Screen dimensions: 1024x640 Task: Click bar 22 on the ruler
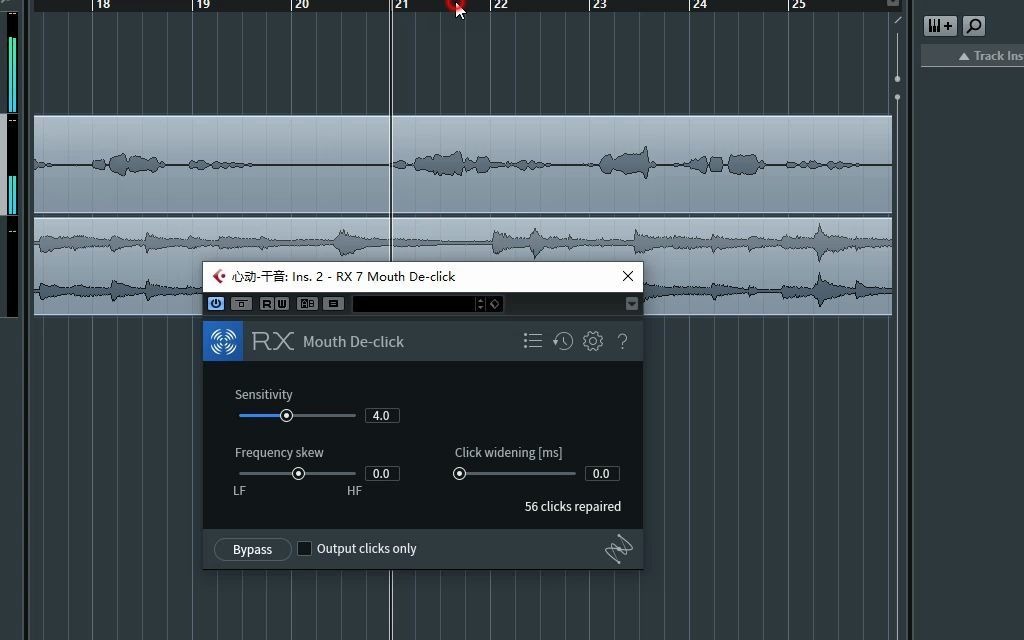[x=500, y=5]
